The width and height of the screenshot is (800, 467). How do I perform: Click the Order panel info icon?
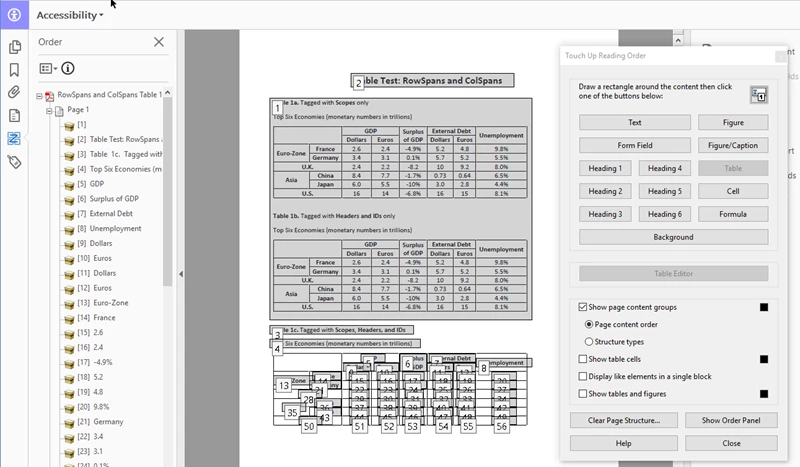click(67, 68)
